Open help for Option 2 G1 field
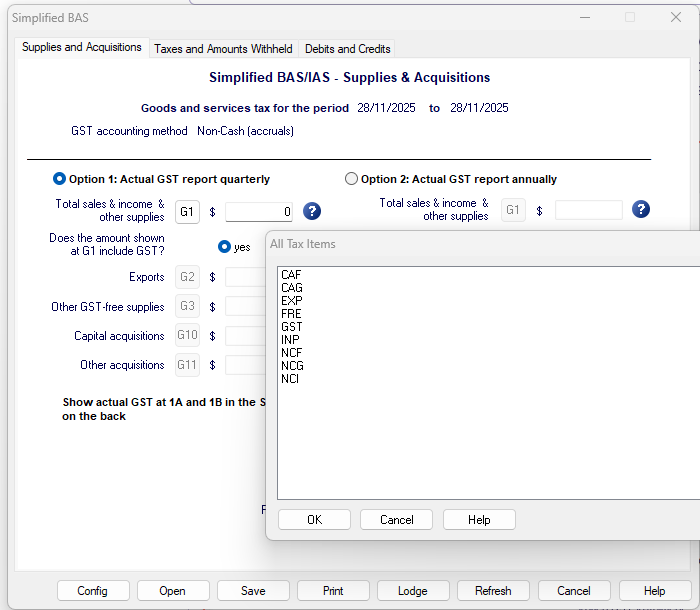 tap(641, 209)
